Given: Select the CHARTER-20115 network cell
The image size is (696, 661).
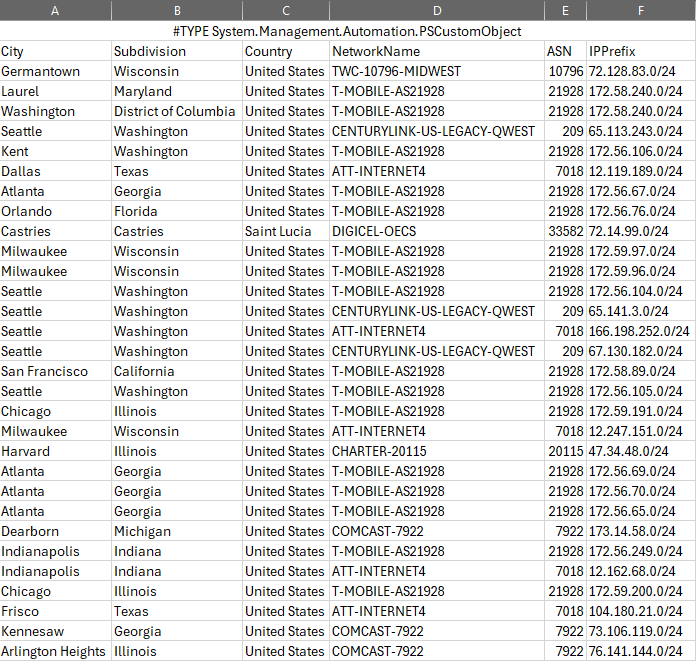Looking at the screenshot, I should pyautogui.click(x=437, y=451).
